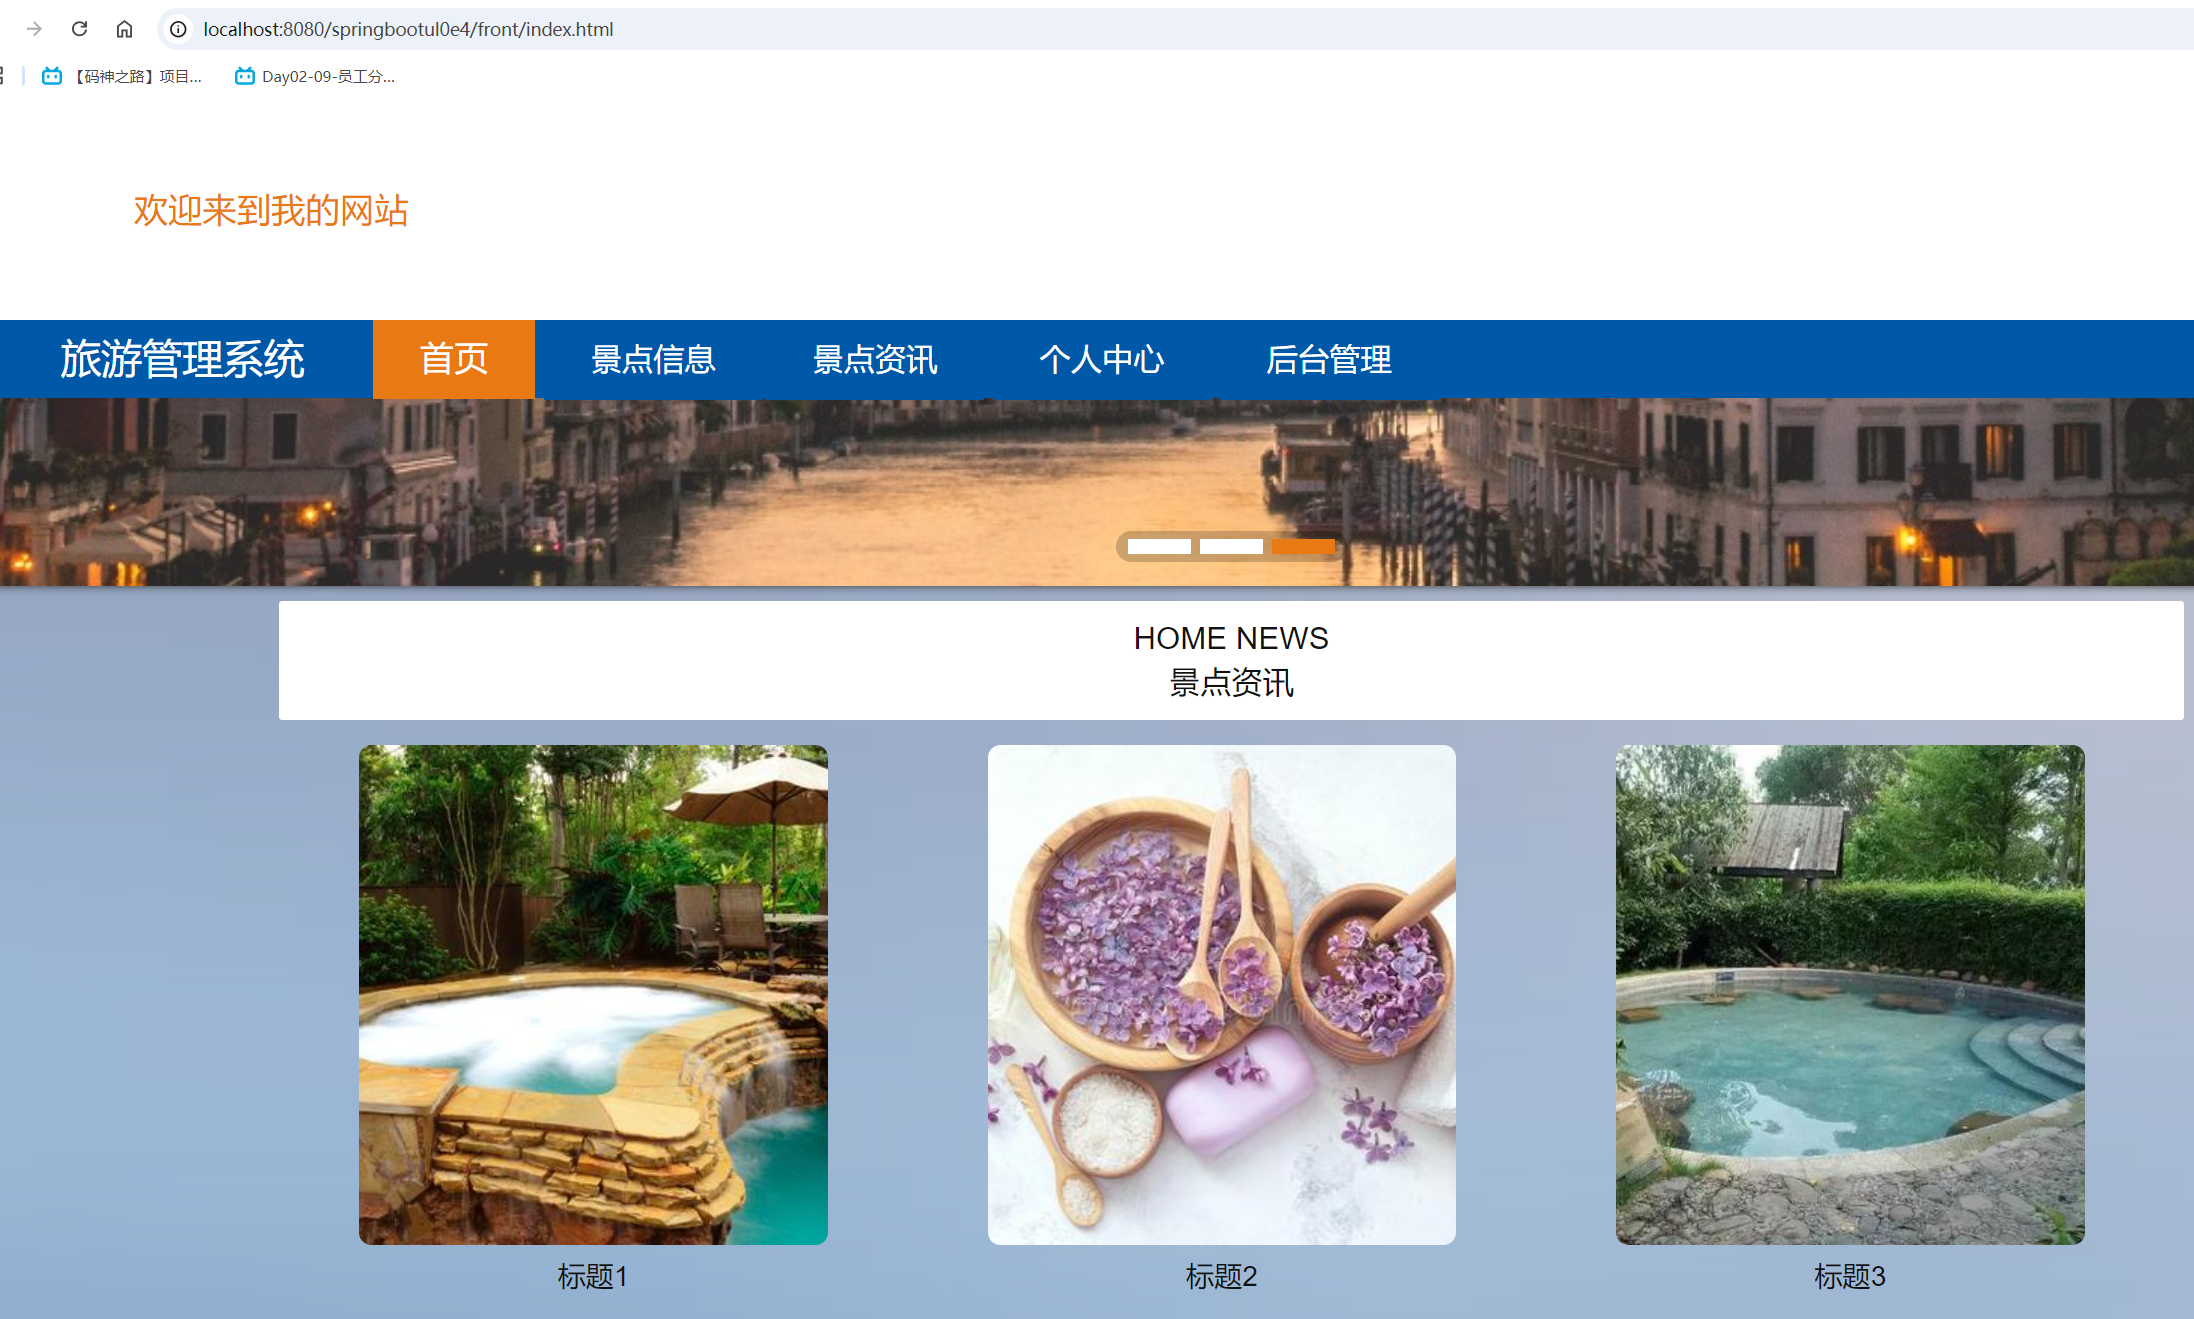Click the browser reload icon
2194x1319 pixels.
click(x=80, y=29)
